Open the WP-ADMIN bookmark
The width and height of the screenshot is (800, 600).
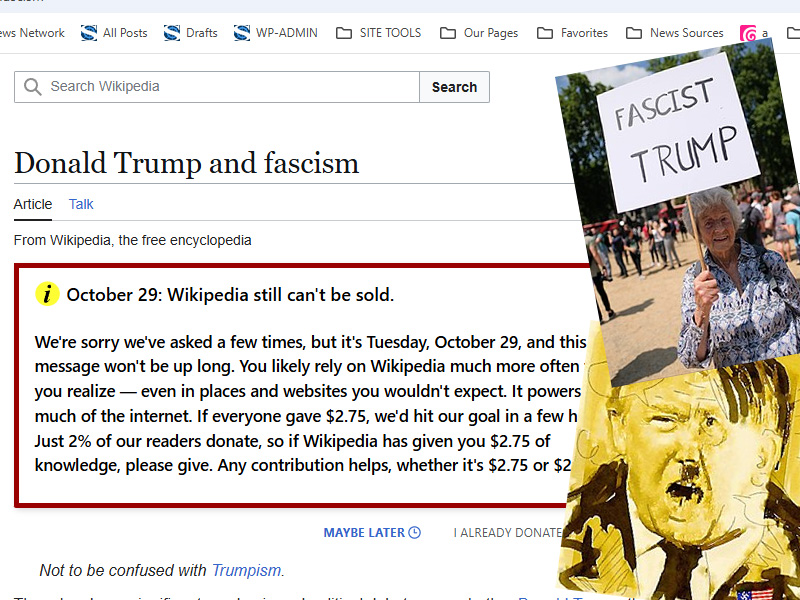pyautogui.click(x=276, y=33)
